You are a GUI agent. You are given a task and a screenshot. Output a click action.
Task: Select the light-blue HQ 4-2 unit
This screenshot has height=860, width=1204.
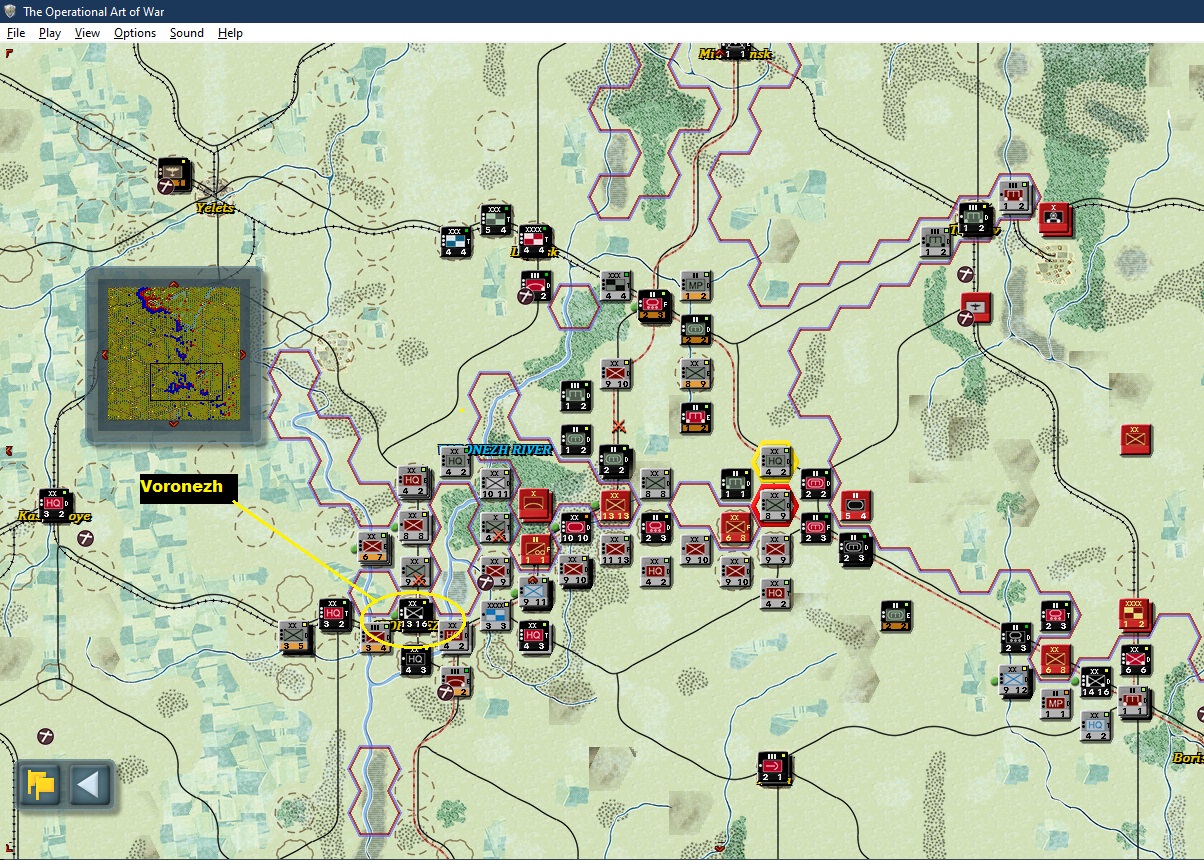pyautogui.click(x=1095, y=725)
